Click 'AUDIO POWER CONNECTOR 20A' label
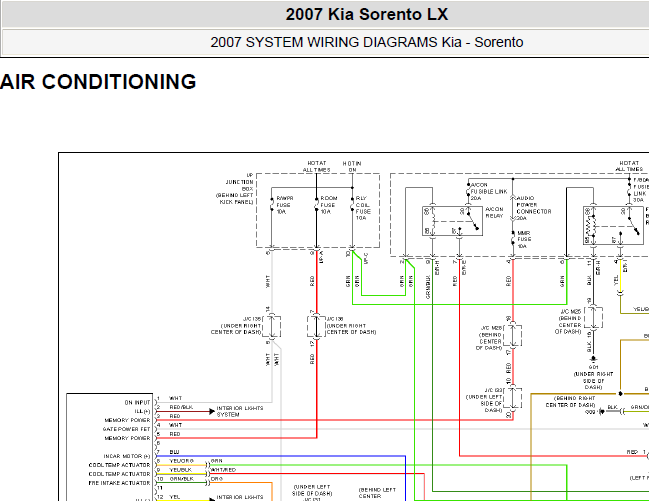 pyautogui.click(x=534, y=208)
